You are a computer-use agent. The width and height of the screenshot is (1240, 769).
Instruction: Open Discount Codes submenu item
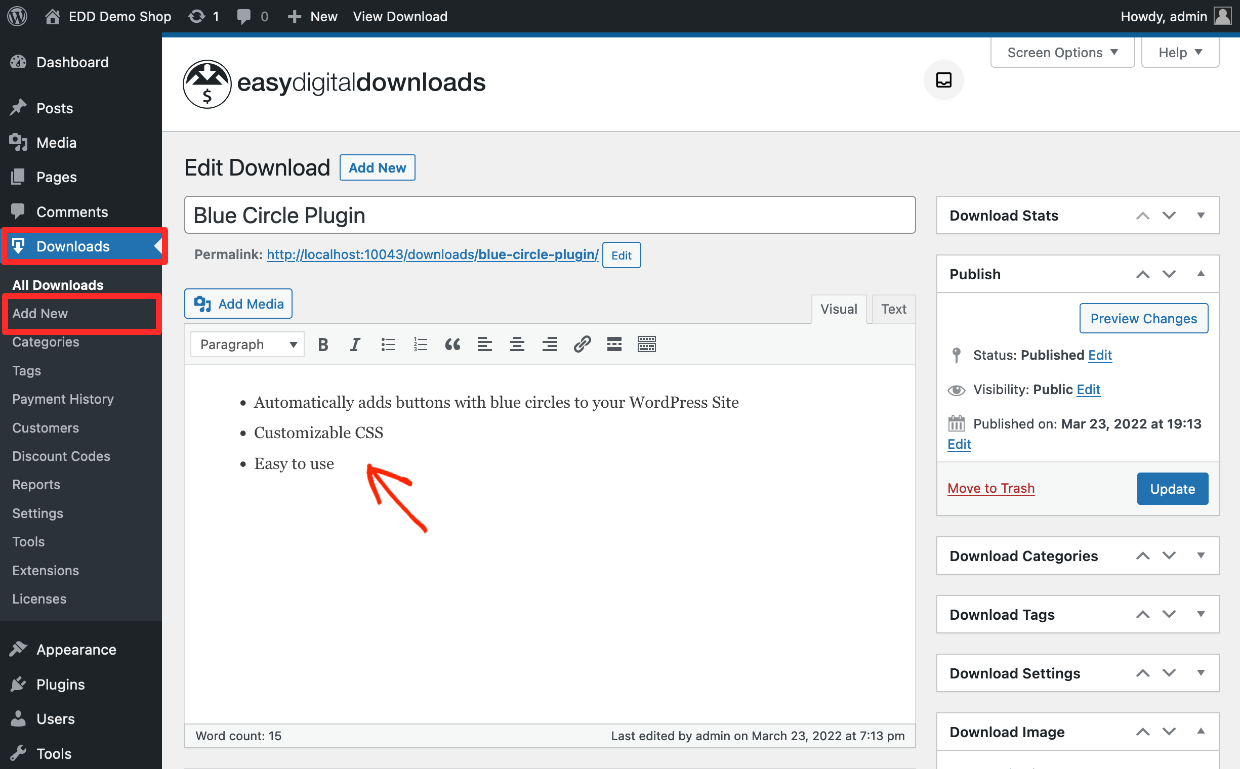coord(61,456)
